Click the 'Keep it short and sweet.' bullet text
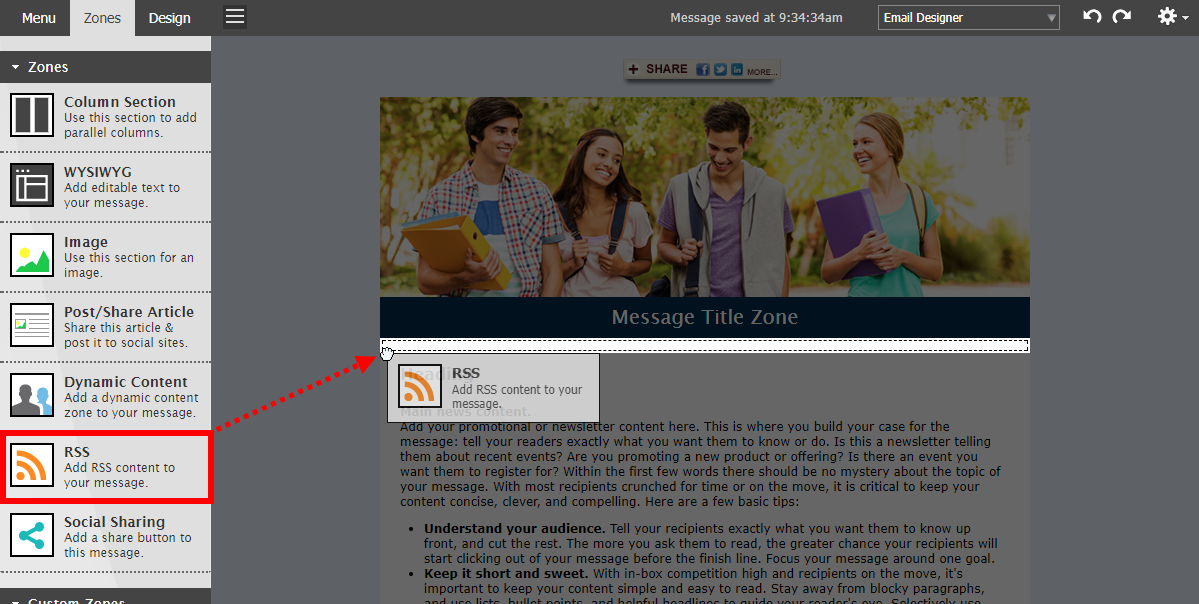1199x604 pixels. tap(505, 573)
